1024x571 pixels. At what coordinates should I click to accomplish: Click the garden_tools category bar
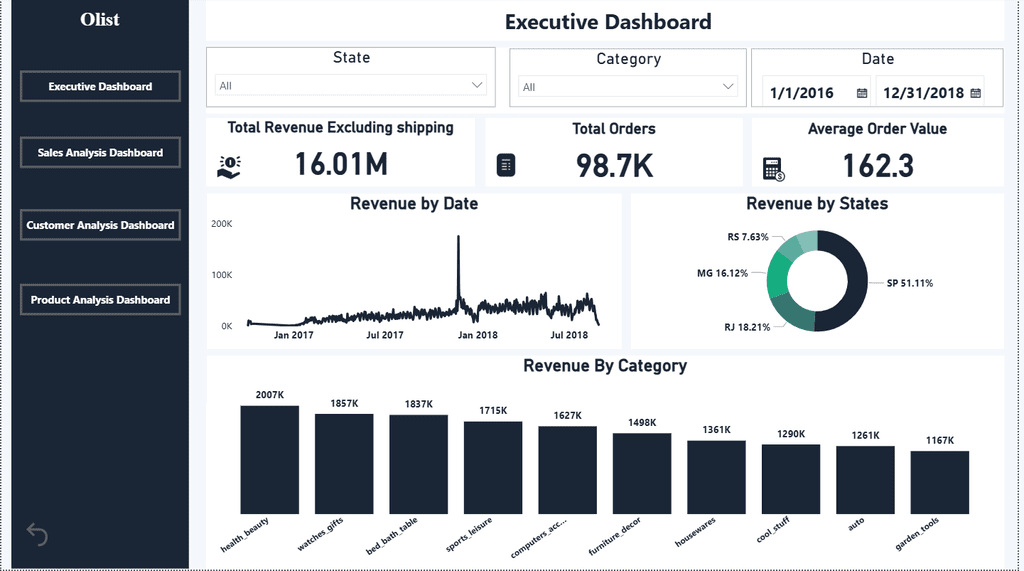[x=940, y=482]
